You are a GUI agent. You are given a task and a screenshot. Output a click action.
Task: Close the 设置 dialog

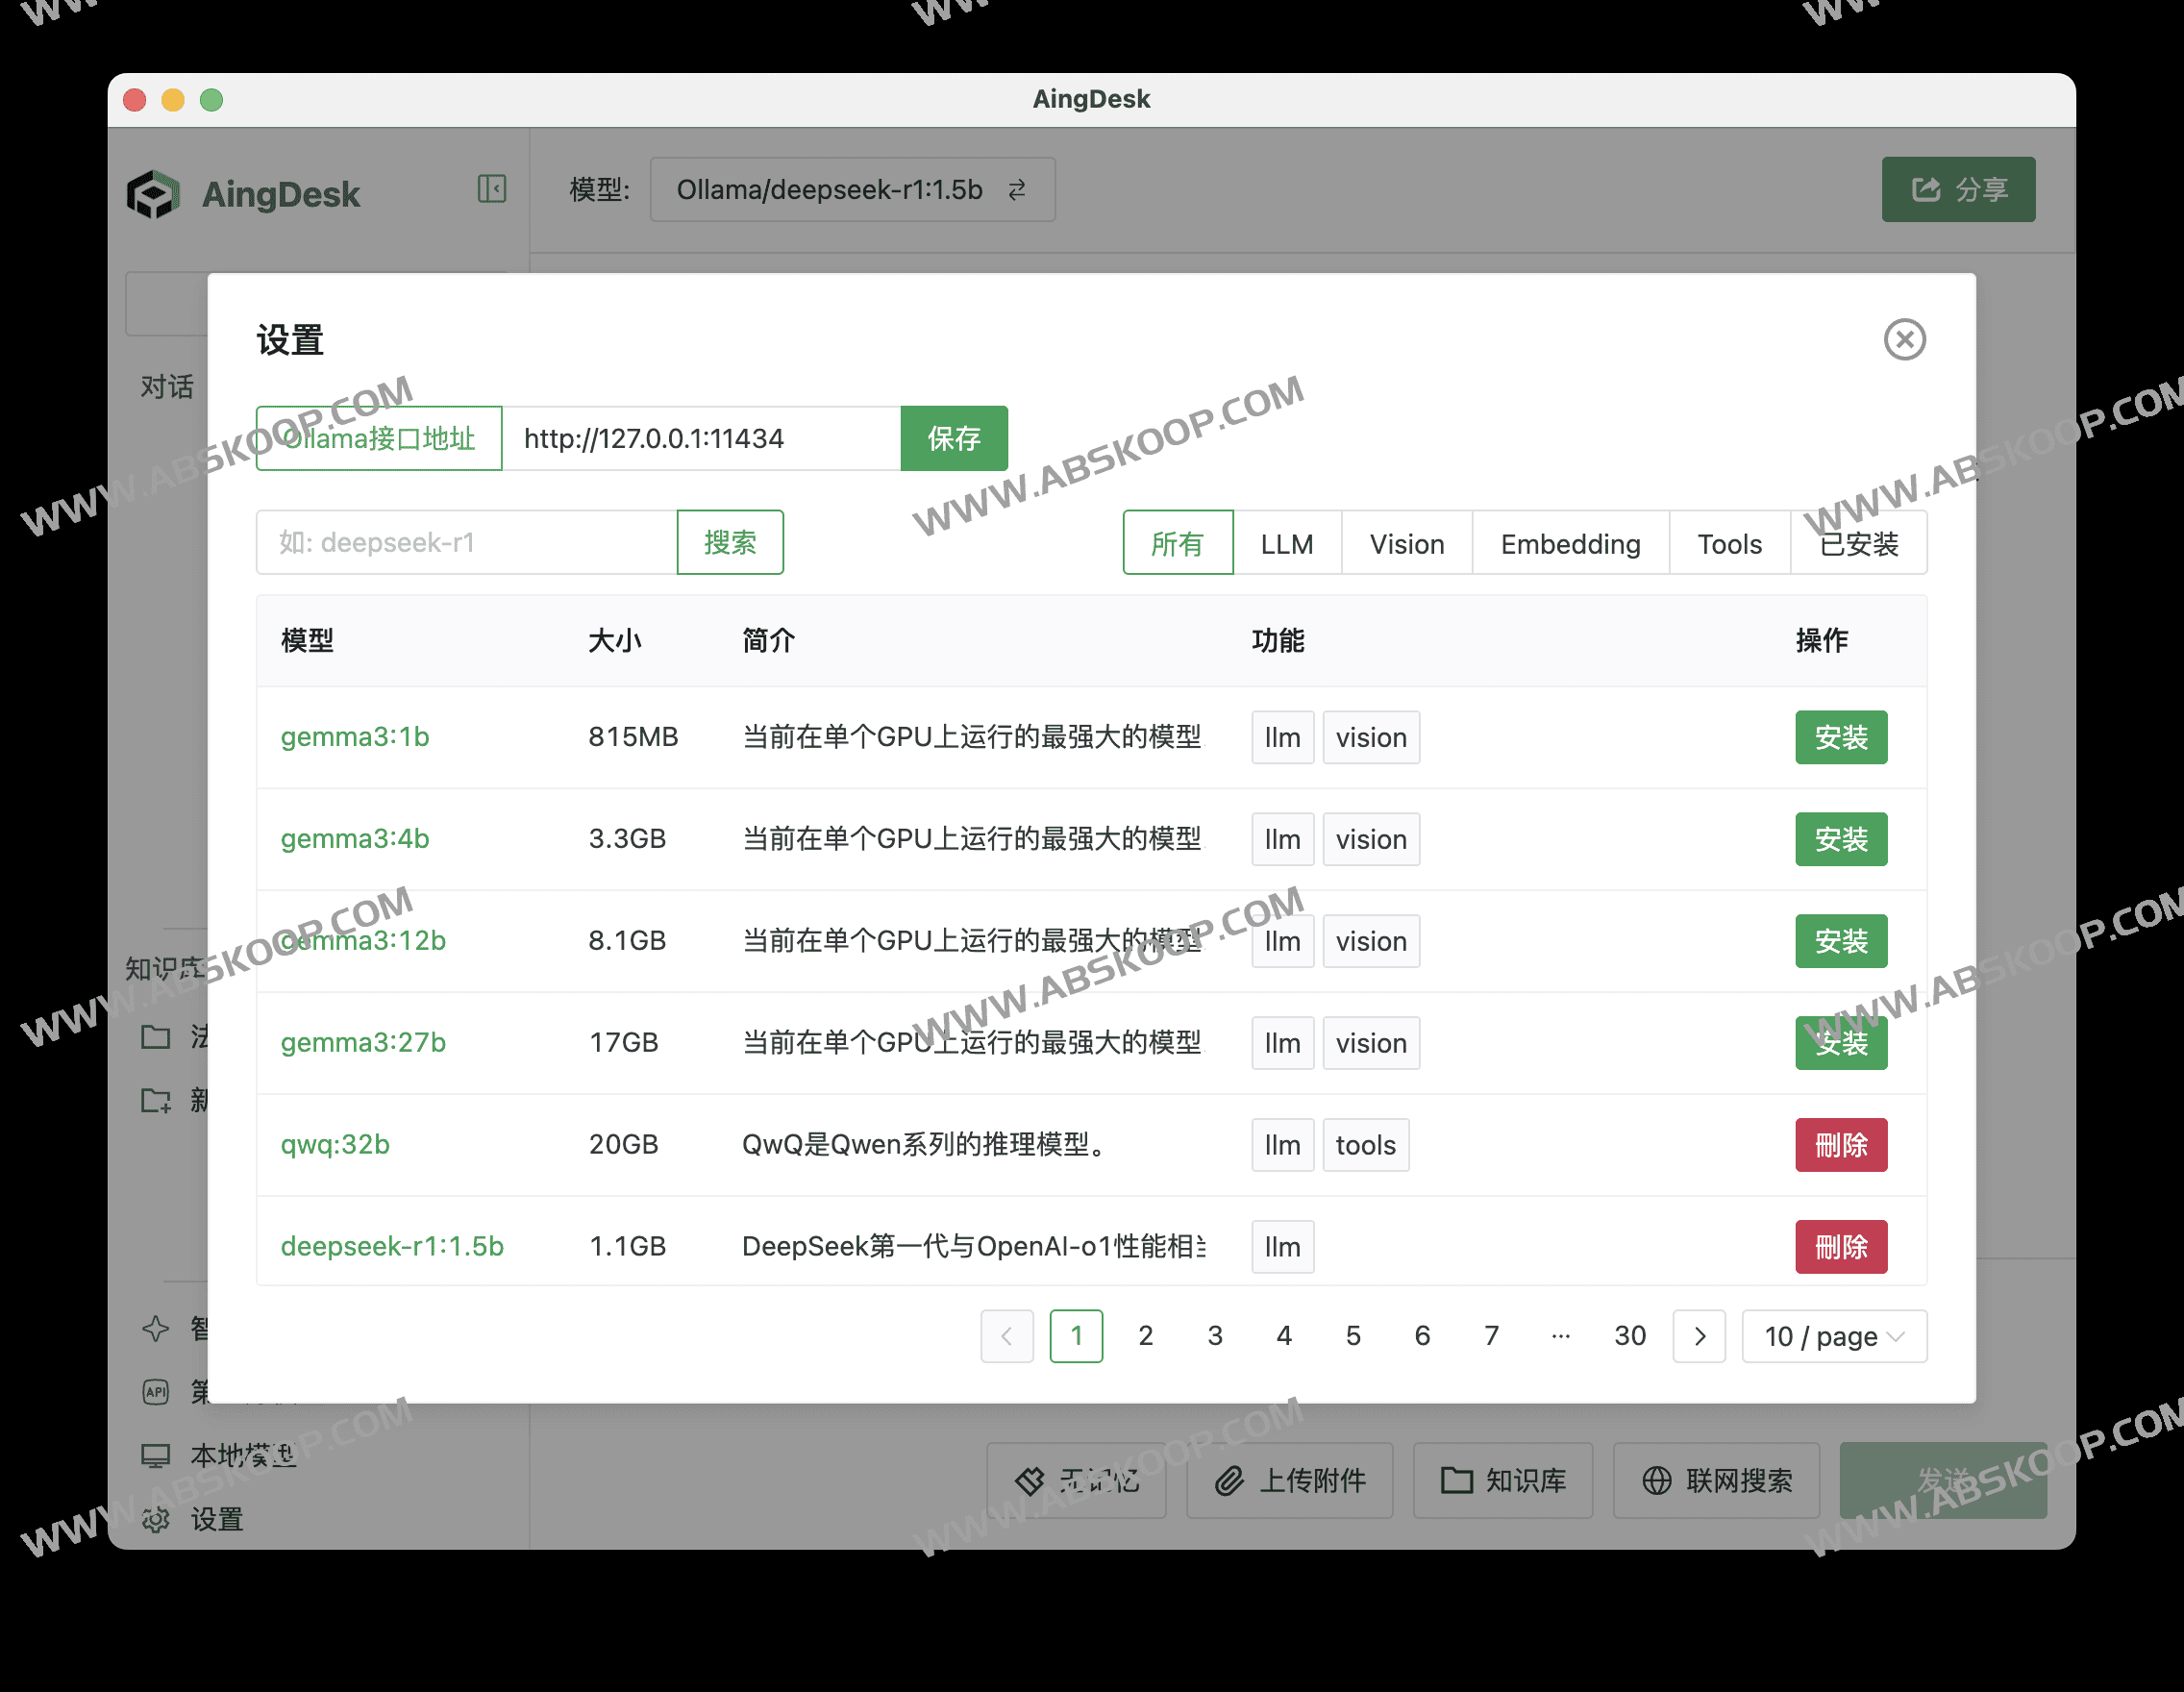click(x=1905, y=340)
